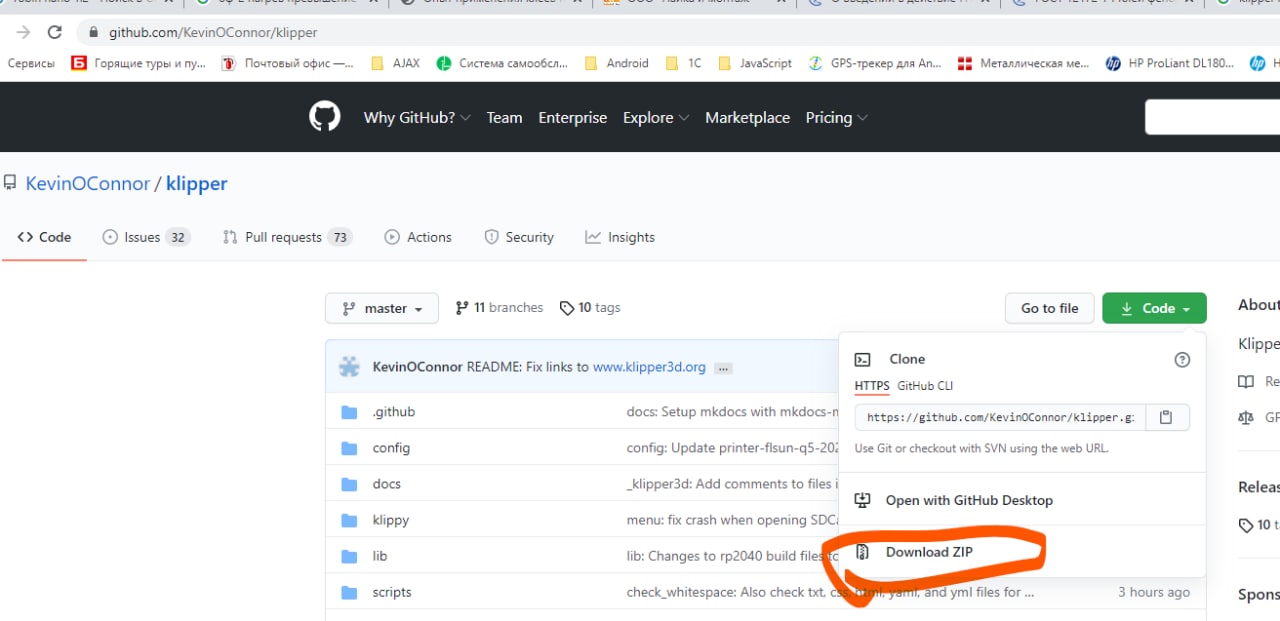This screenshot has width=1280, height=621.
Task: Open the sidebar 10 tags link under Releases
Action: click(1260, 525)
